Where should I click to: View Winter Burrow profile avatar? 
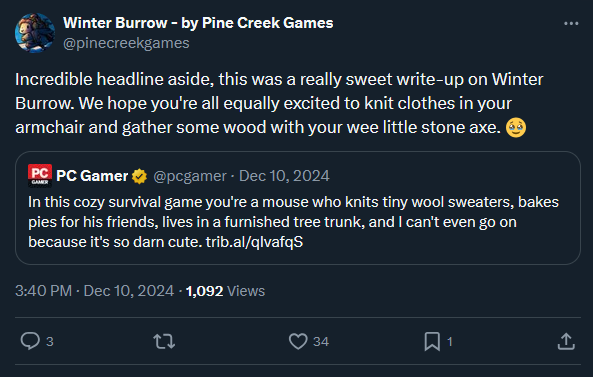click(35, 33)
